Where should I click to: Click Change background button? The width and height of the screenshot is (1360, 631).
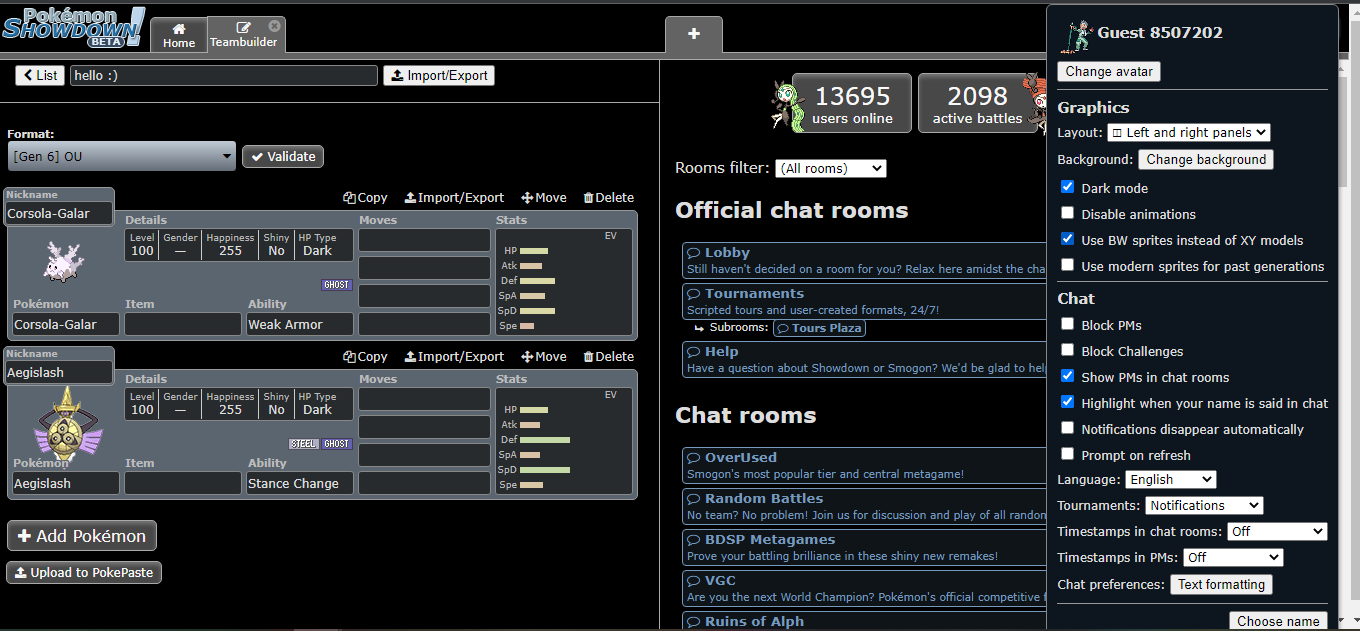(1206, 159)
